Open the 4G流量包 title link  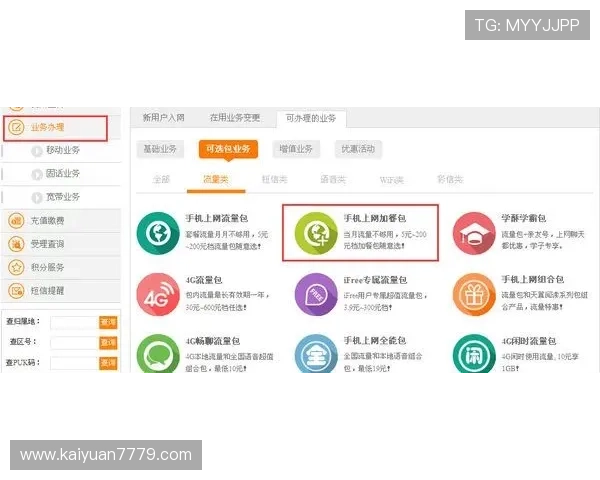[x=204, y=280]
